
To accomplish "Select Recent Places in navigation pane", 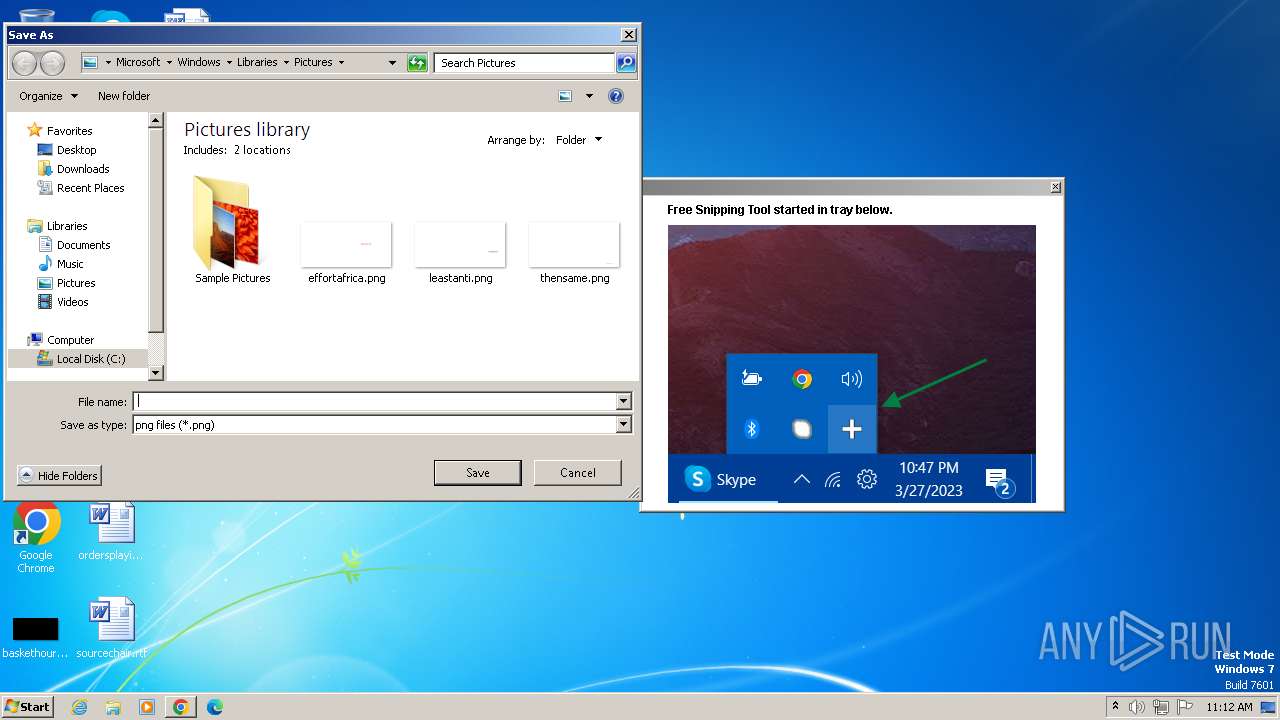I will 90,188.
